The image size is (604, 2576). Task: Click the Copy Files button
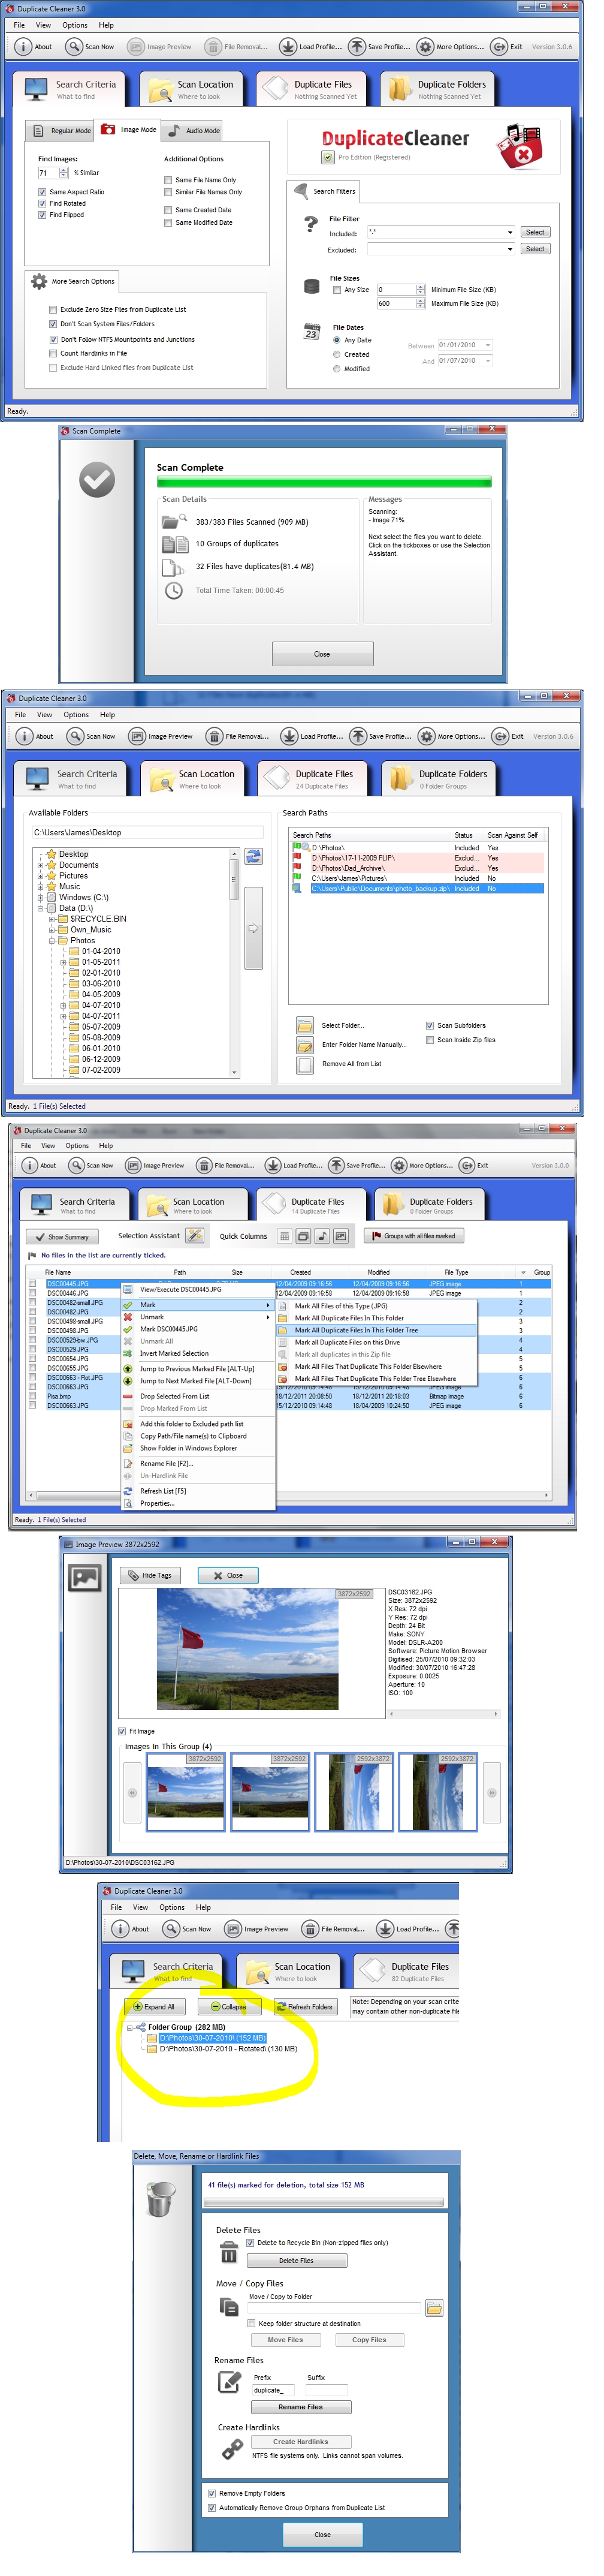(x=369, y=2339)
